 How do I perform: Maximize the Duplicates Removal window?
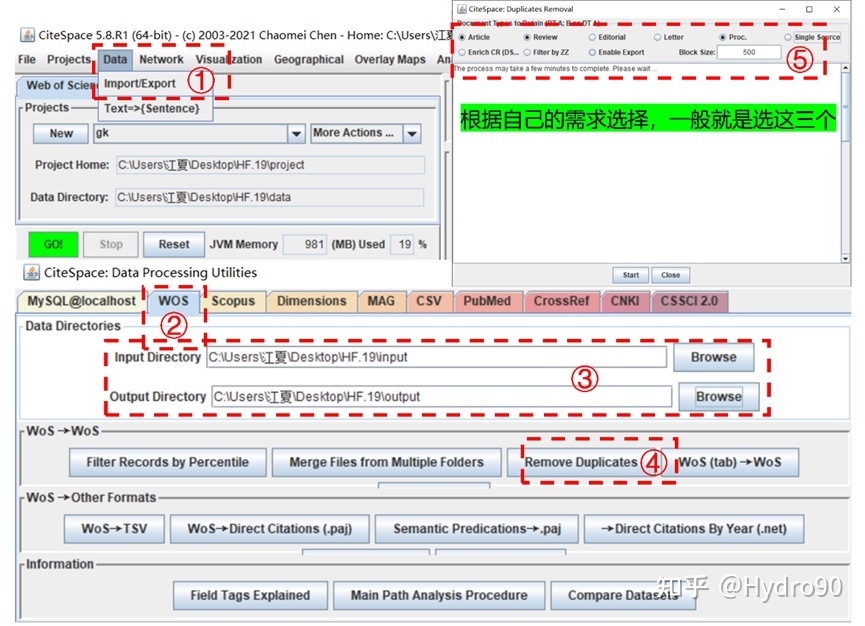coord(809,9)
